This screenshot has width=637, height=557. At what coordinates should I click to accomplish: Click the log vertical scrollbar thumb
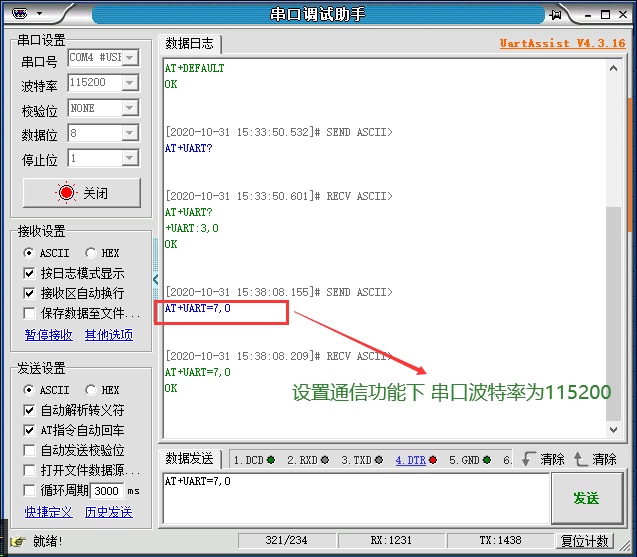point(613,314)
